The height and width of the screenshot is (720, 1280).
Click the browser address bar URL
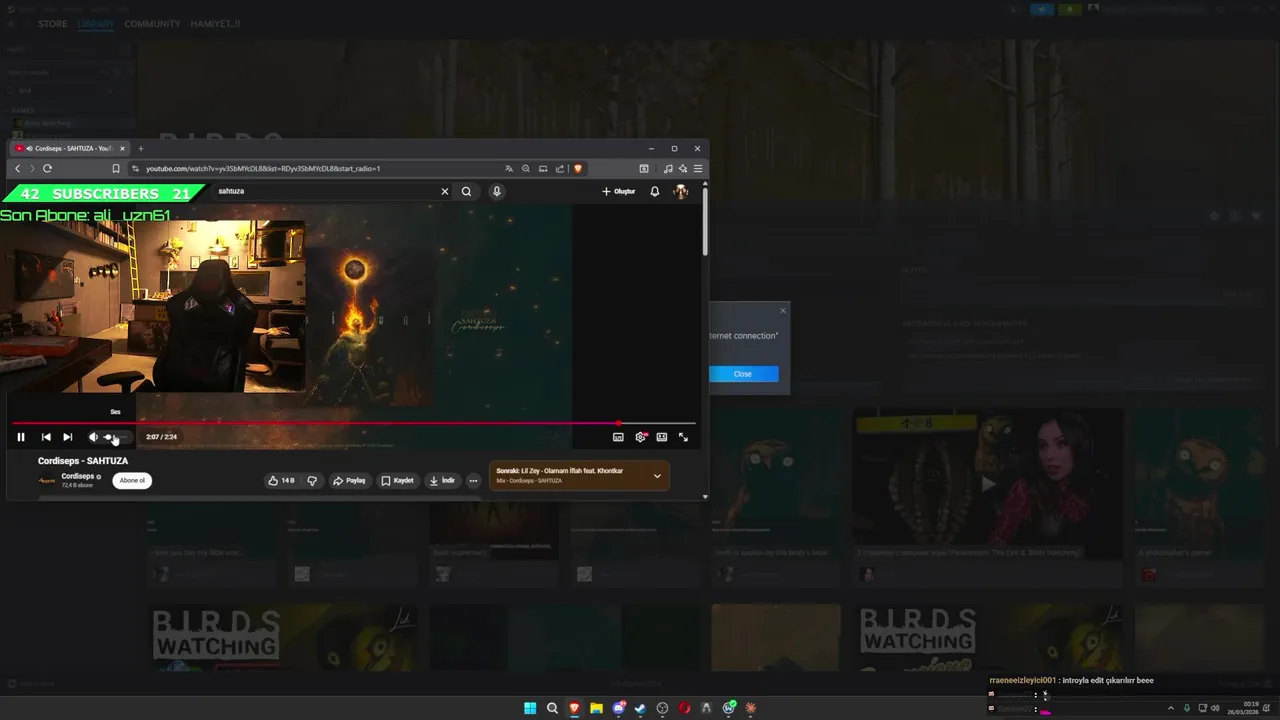(x=263, y=168)
